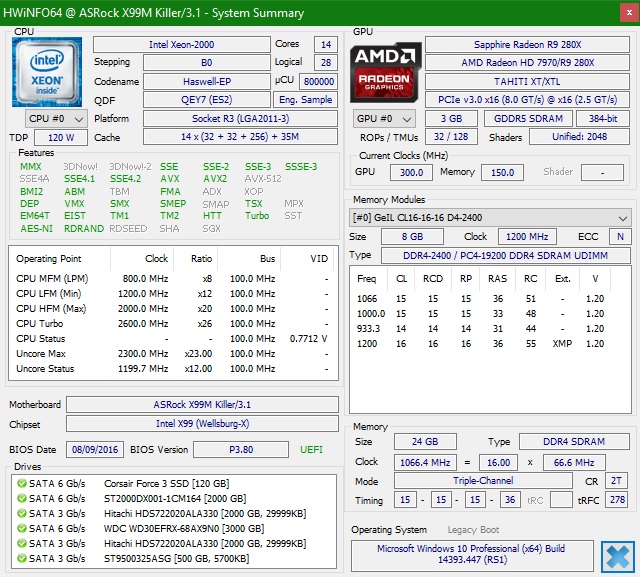Image resolution: width=640 pixels, height=577 pixels.
Task: Click the module Clock 1200 MHz field
Action: tap(527, 237)
